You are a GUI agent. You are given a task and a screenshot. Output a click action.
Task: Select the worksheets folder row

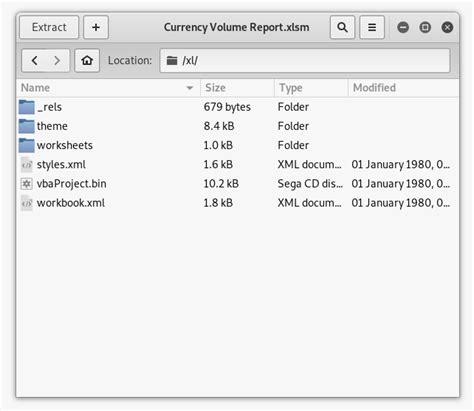237,145
